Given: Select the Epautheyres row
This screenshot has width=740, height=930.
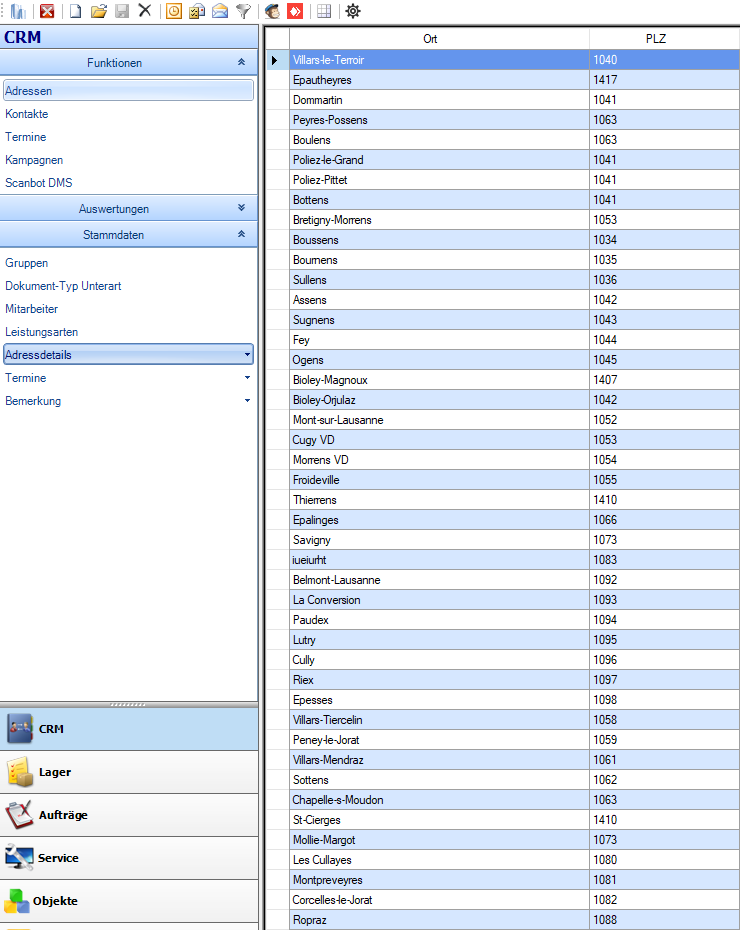Looking at the screenshot, I should click(x=502, y=80).
